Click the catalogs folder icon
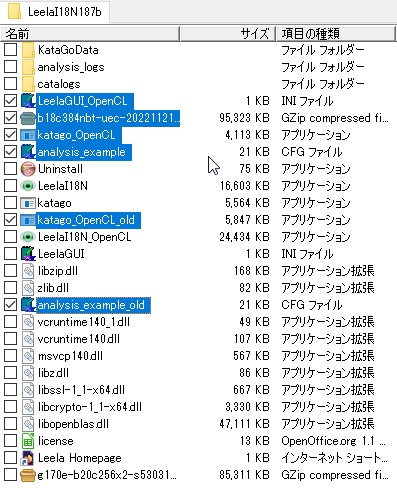Image resolution: width=397 pixels, height=488 pixels. (28, 84)
